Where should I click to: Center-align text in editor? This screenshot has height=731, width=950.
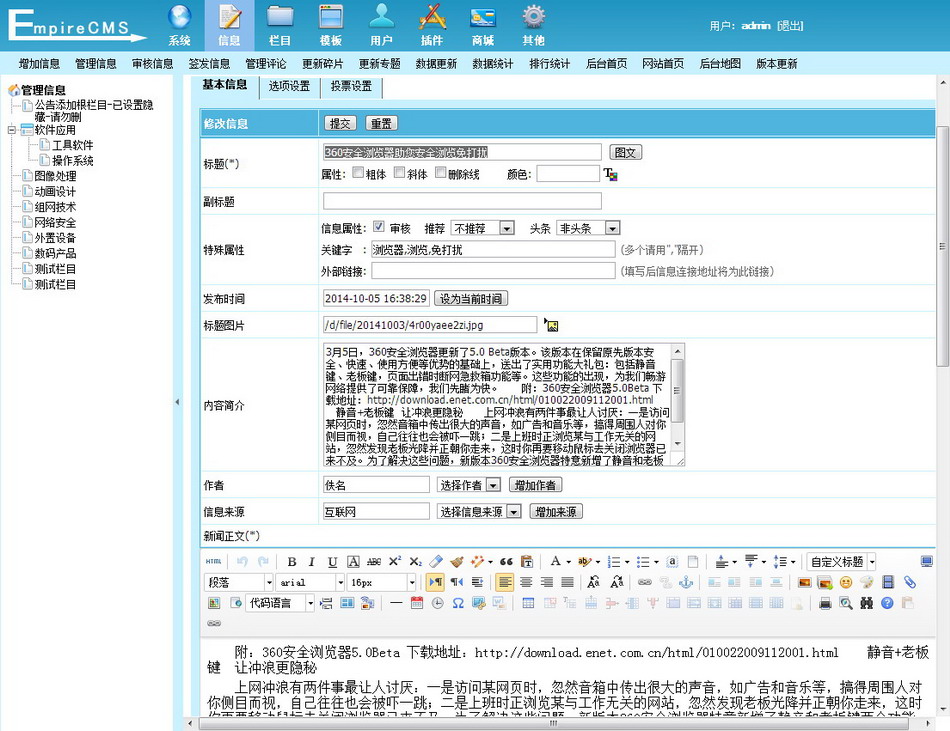tap(526, 582)
